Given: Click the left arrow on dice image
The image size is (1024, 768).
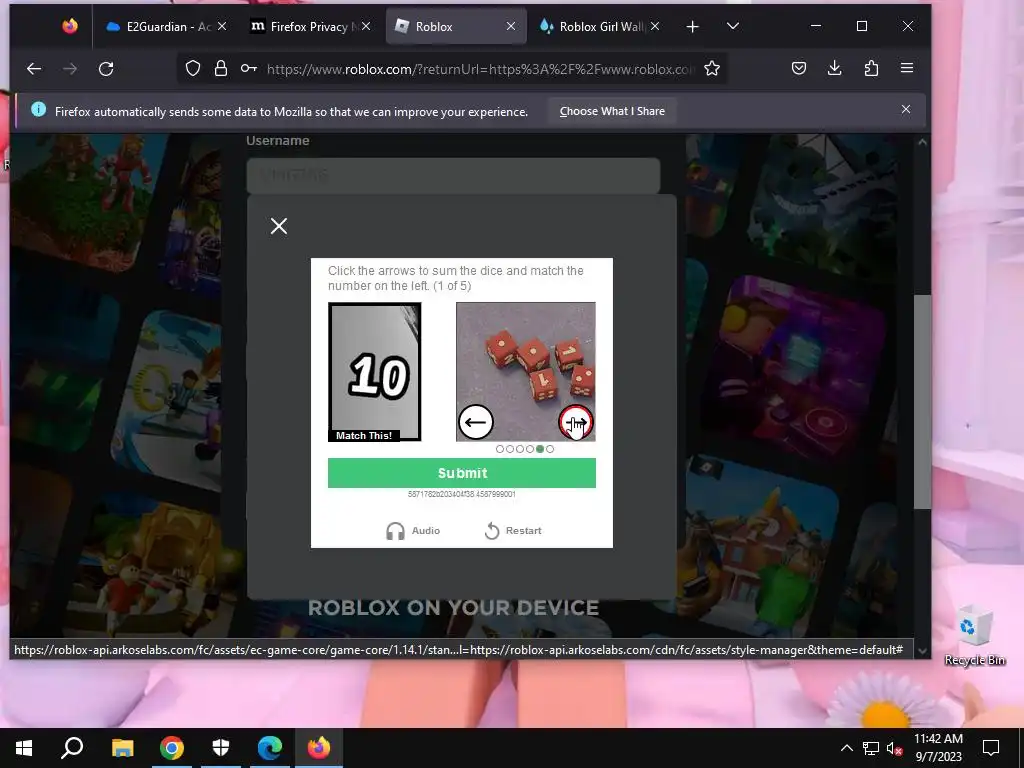Looking at the screenshot, I should click(475, 422).
